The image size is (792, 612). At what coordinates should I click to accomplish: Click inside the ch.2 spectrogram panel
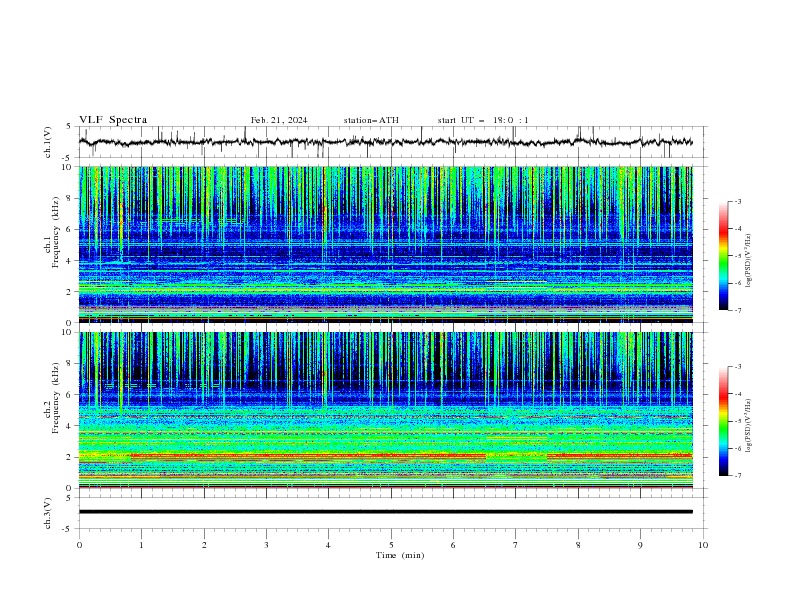385,410
